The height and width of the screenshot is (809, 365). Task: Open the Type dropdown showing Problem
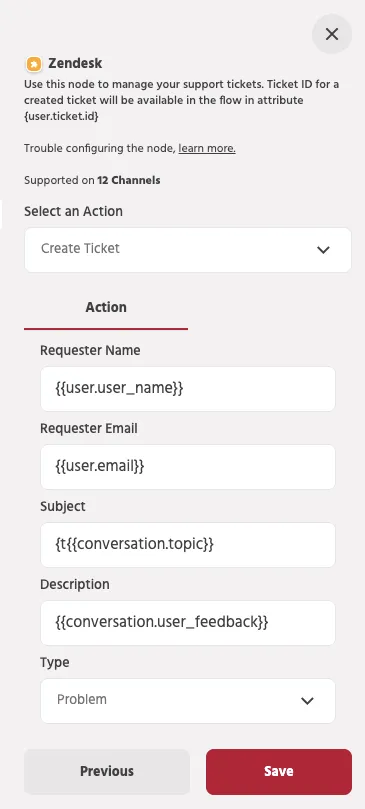click(x=188, y=700)
